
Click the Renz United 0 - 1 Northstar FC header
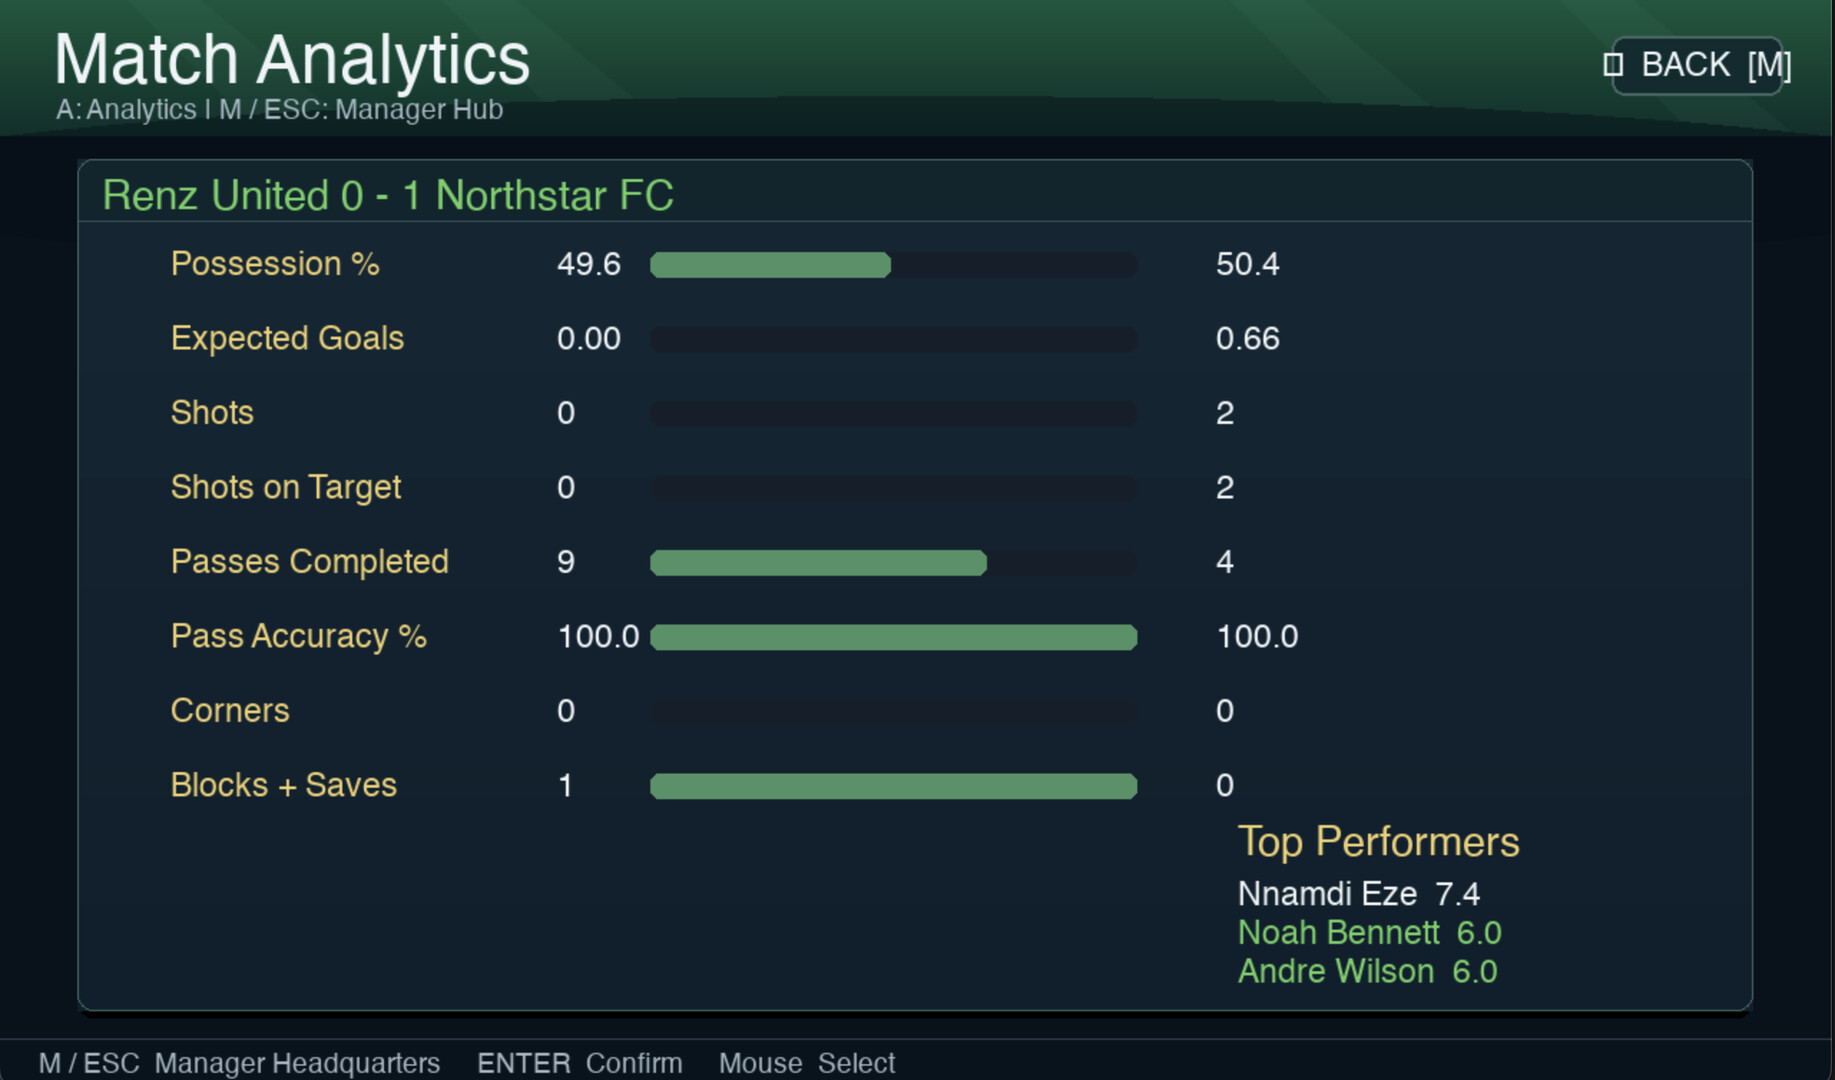coord(388,195)
